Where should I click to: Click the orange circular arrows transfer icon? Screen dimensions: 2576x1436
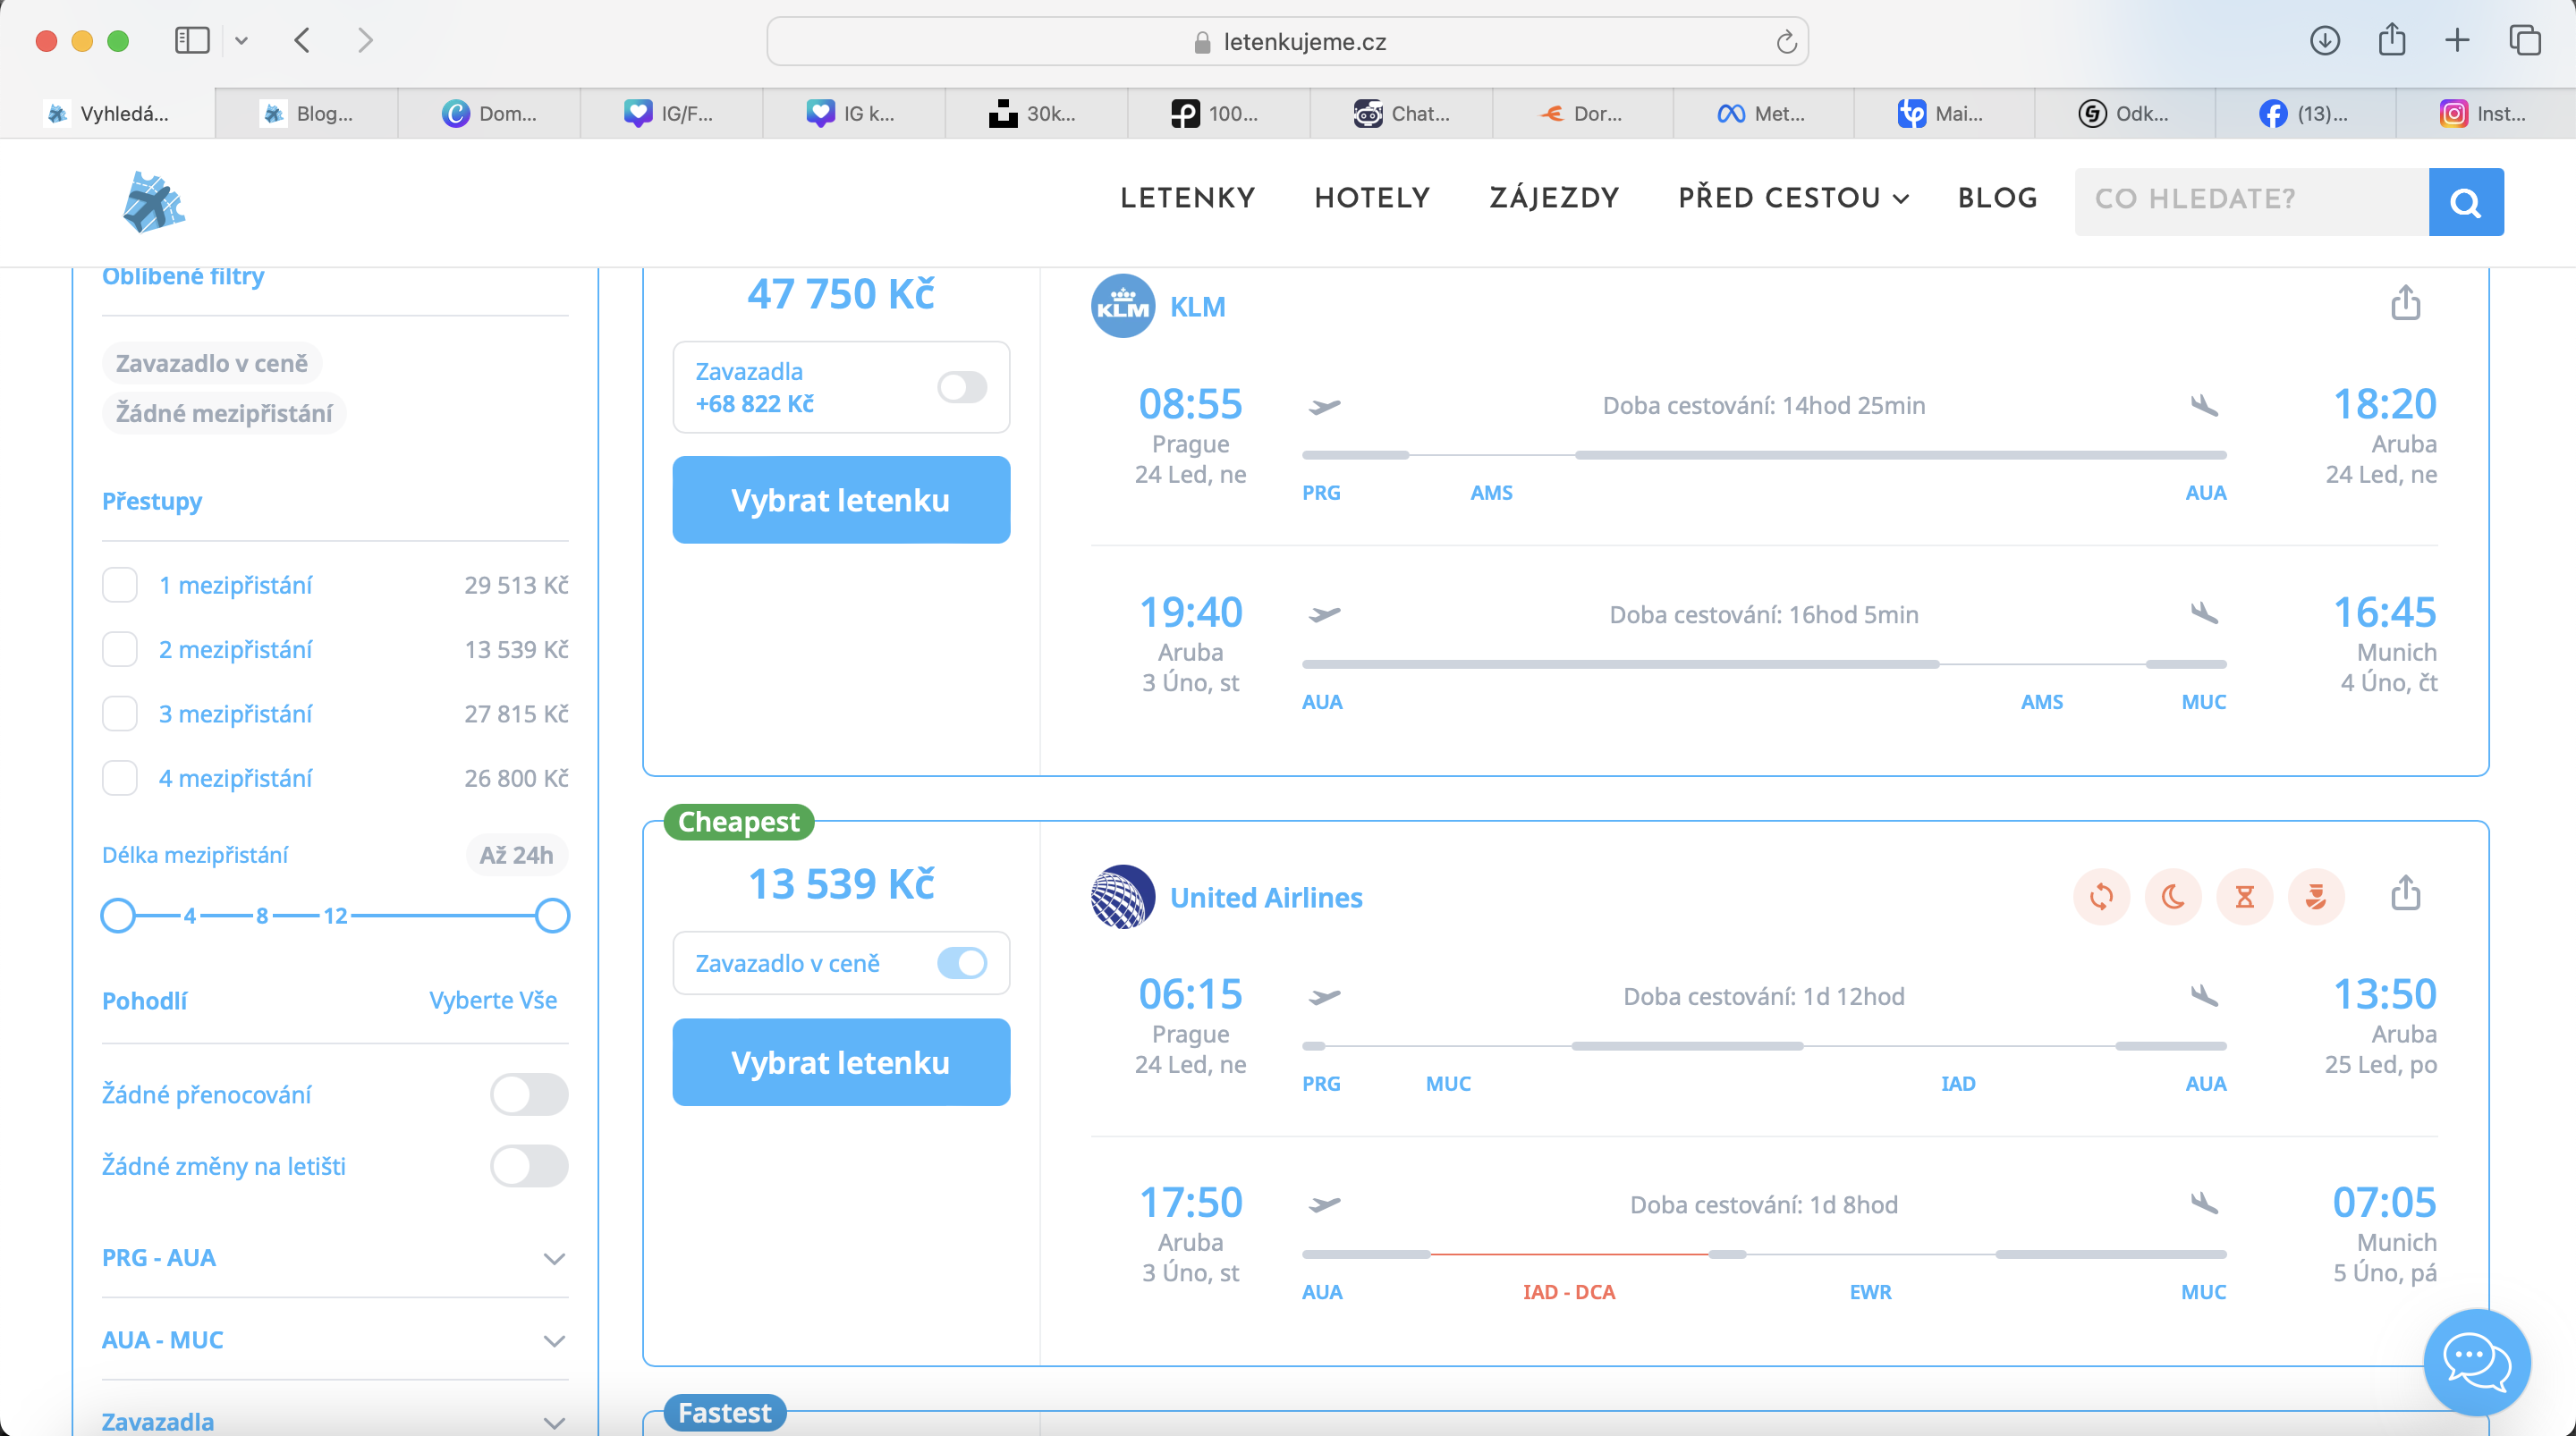click(2101, 897)
